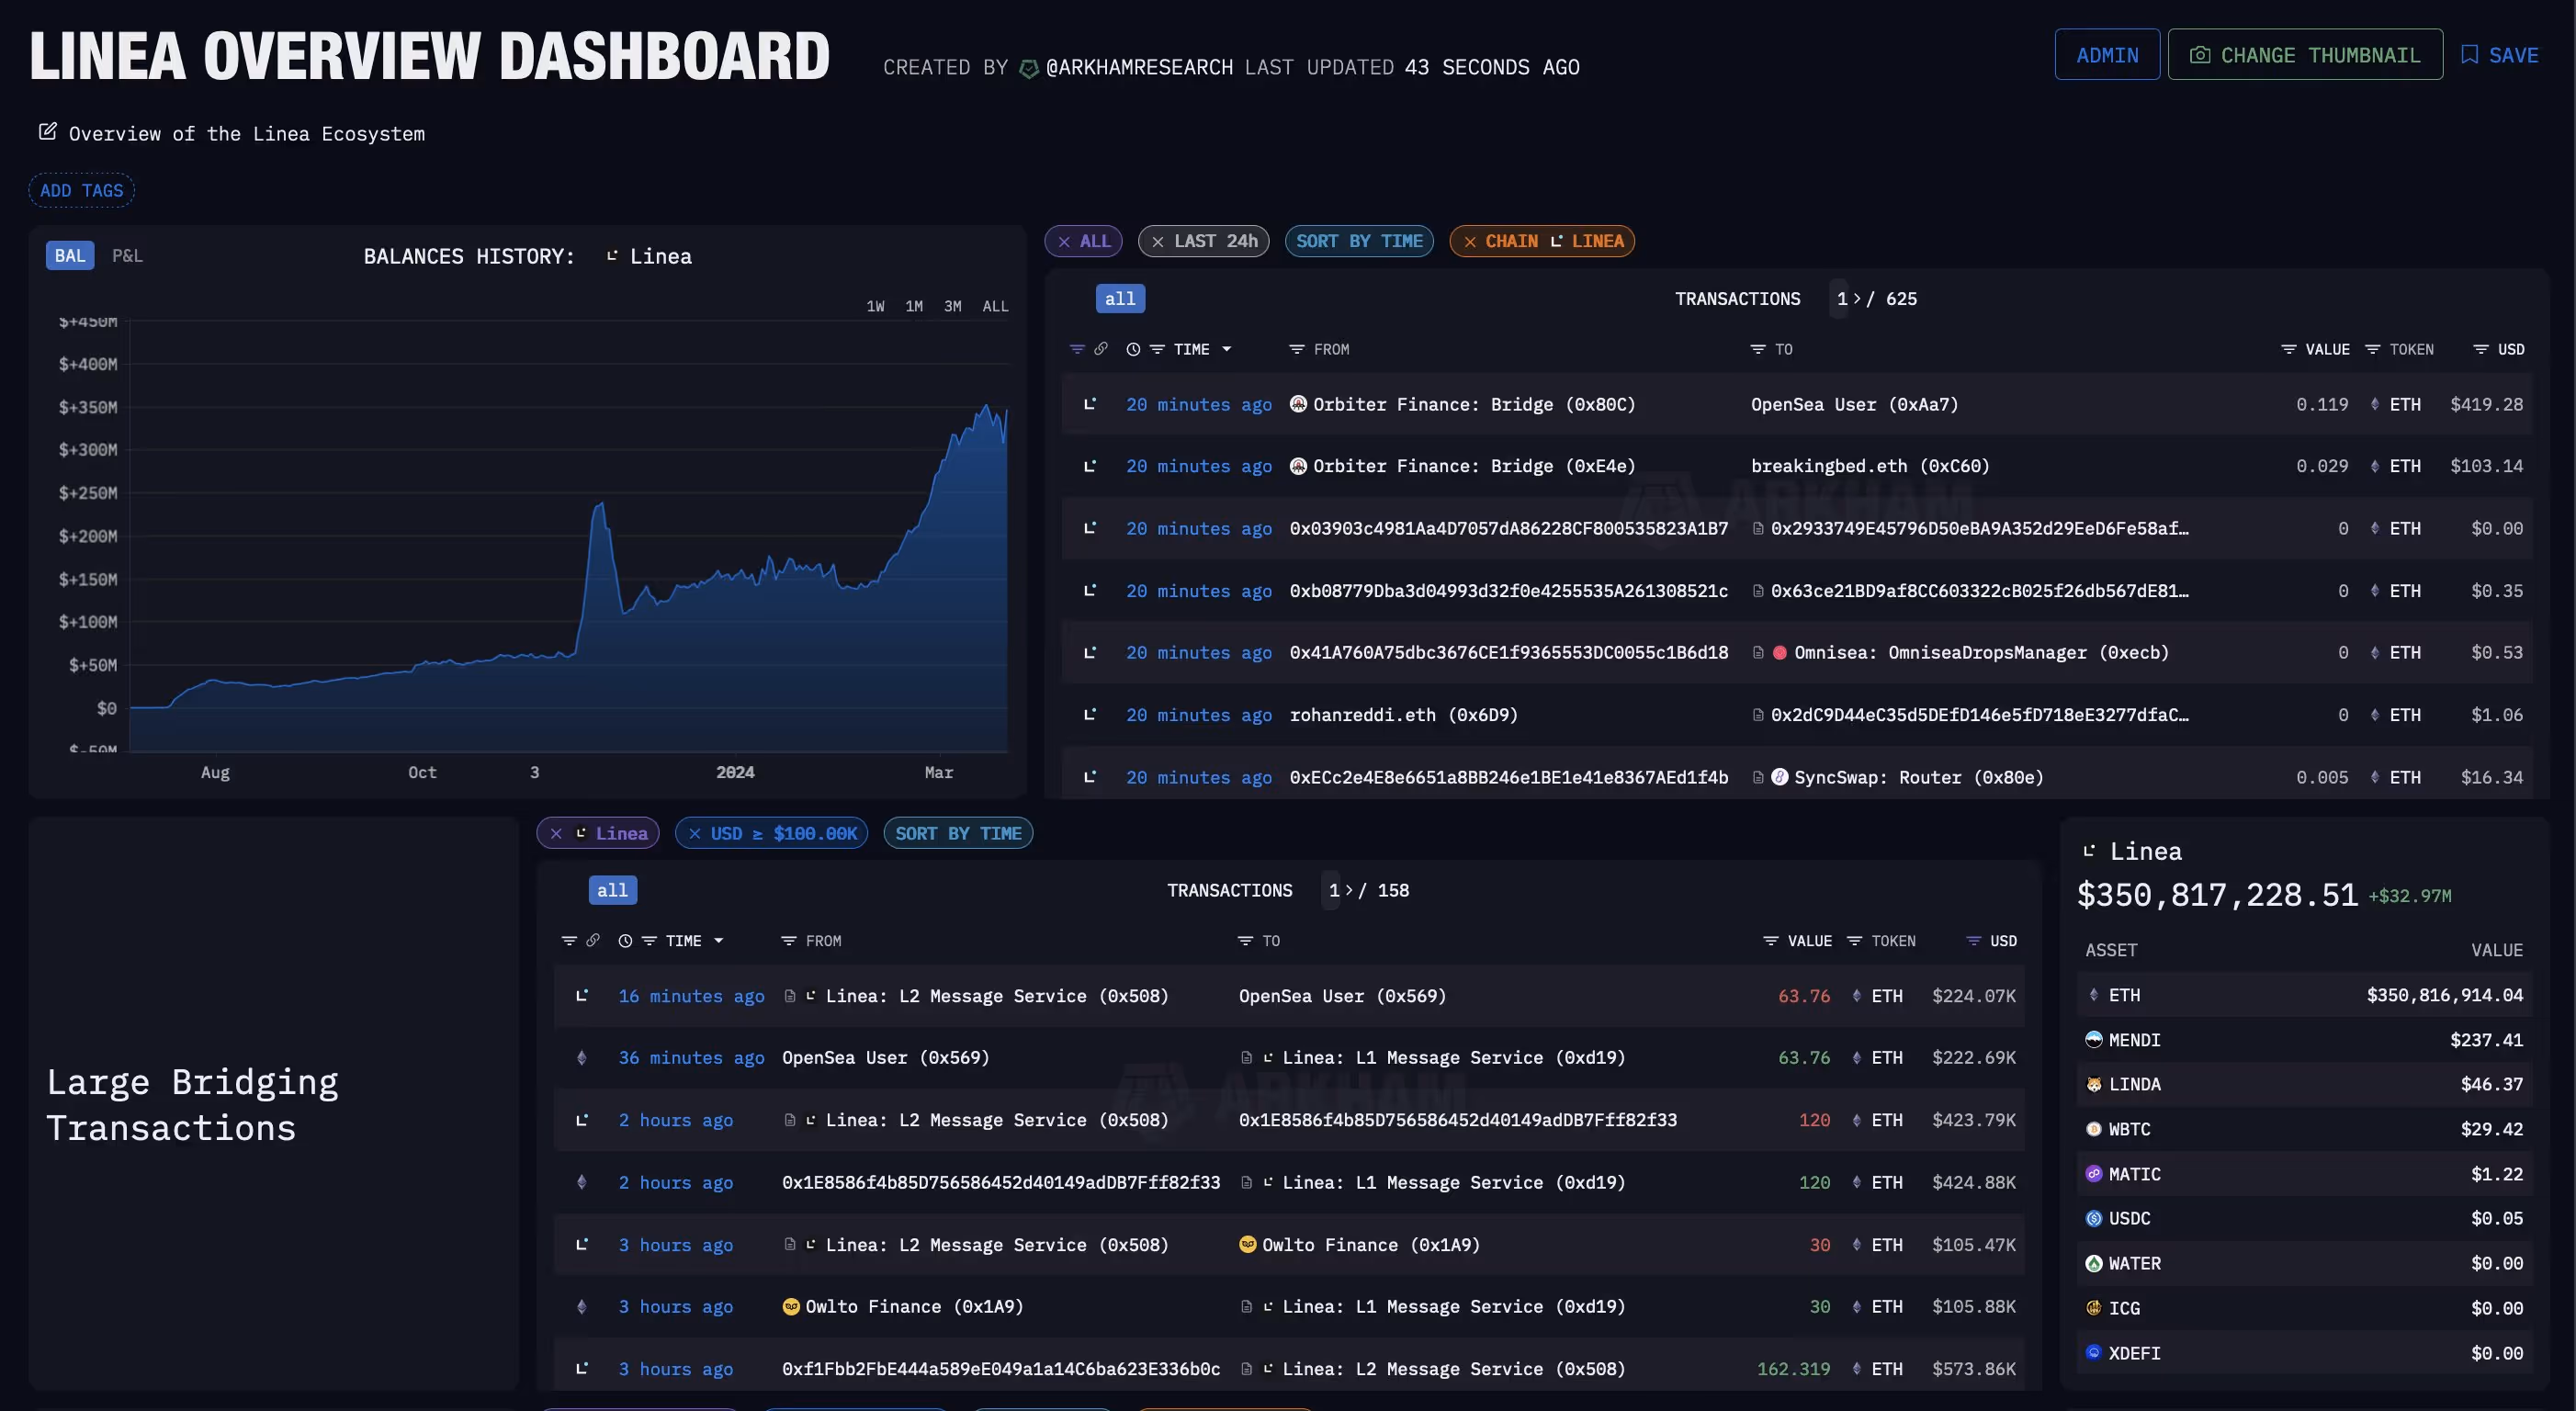The height and width of the screenshot is (1411, 2576).
Task: Toggle the ALL filter chip off
Action: (1064, 241)
